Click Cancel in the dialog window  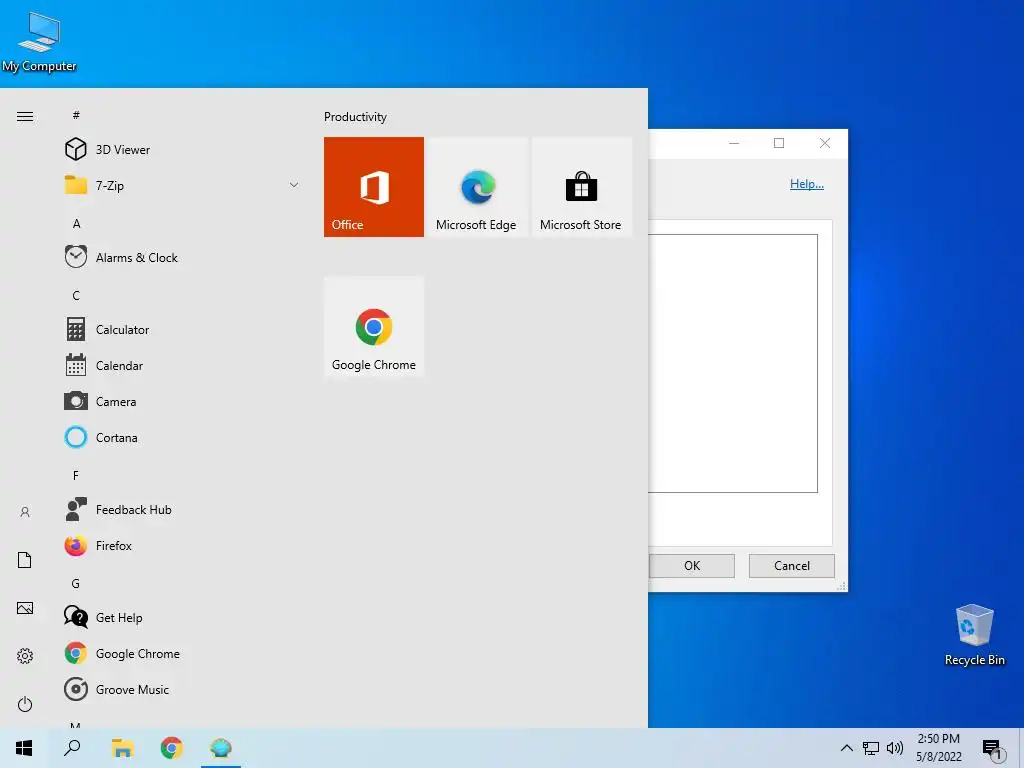point(792,566)
